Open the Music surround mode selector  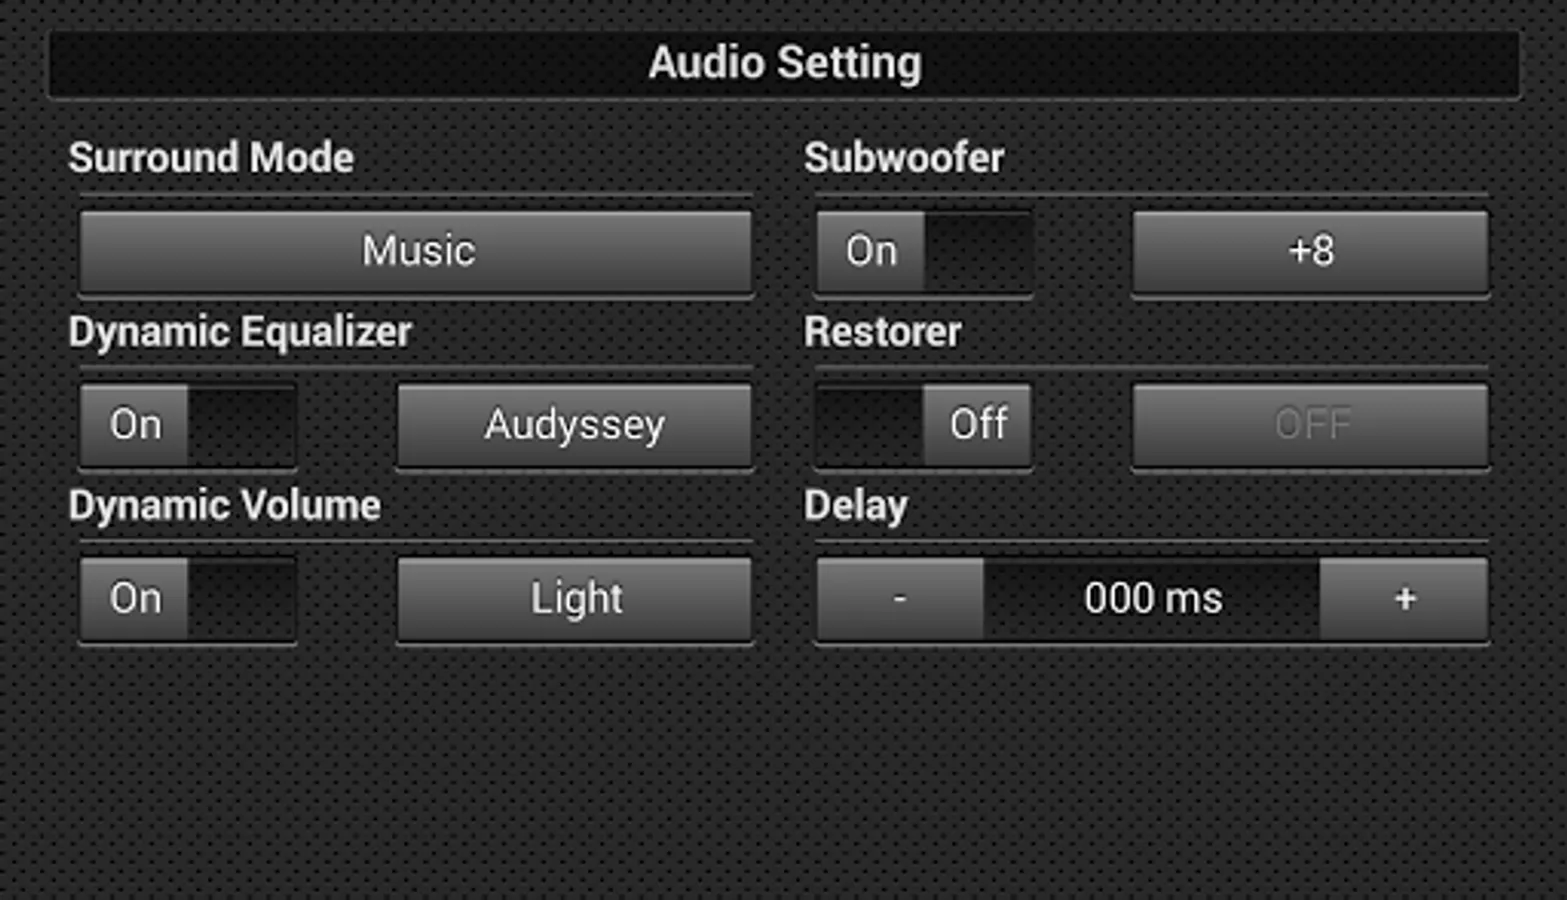tap(416, 251)
